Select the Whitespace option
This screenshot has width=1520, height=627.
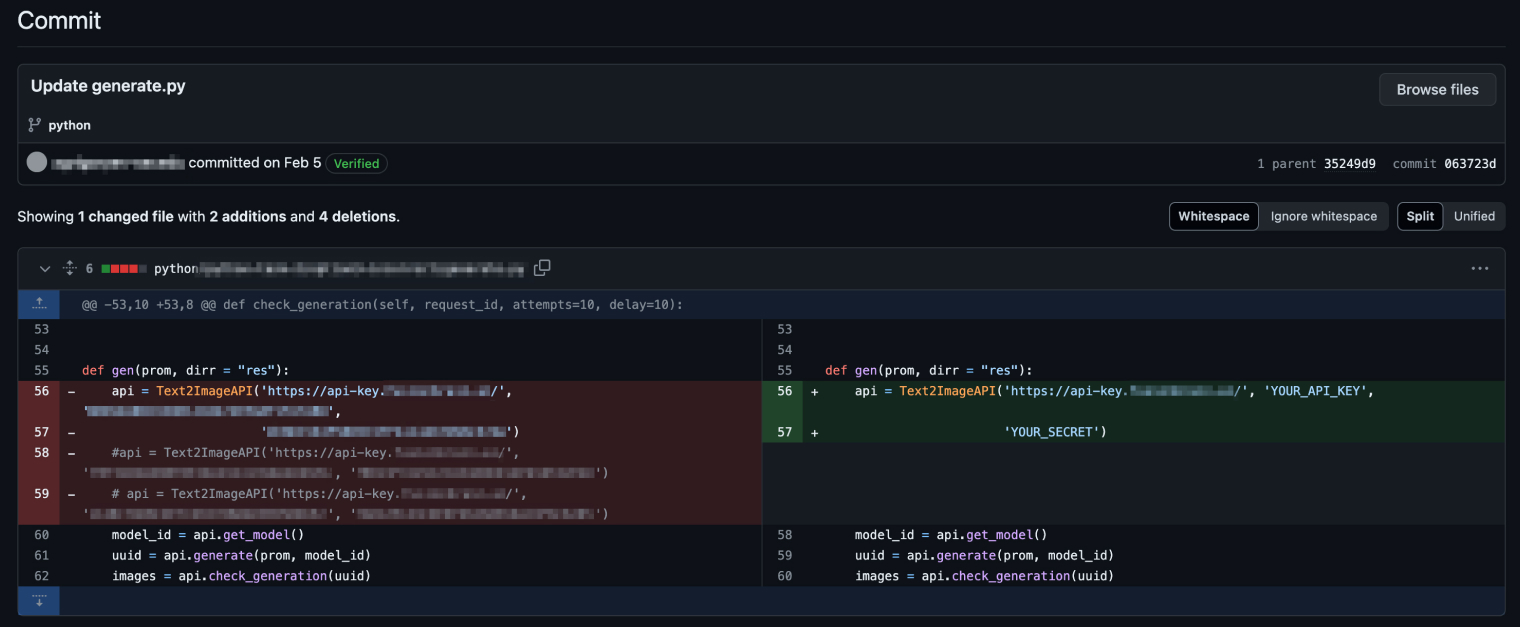pyautogui.click(x=1213, y=216)
